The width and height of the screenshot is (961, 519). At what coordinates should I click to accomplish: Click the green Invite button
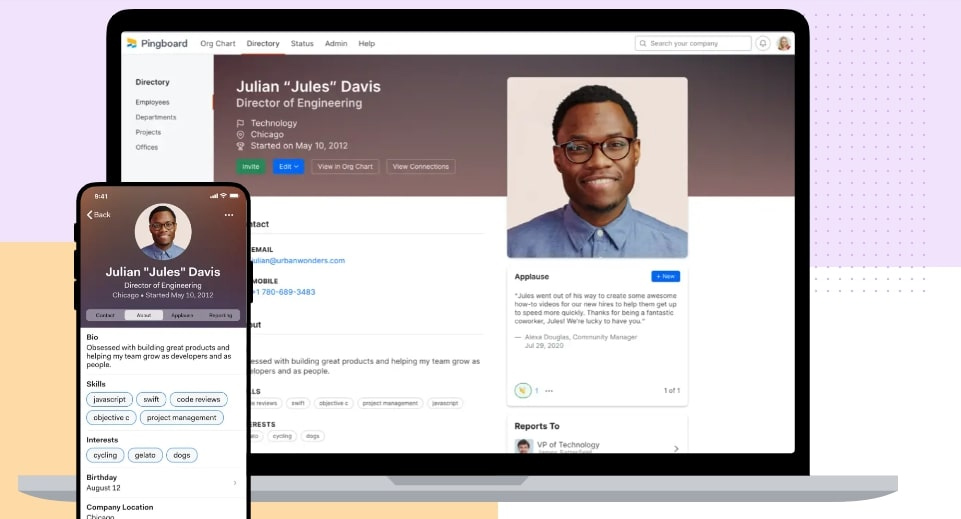pos(250,167)
